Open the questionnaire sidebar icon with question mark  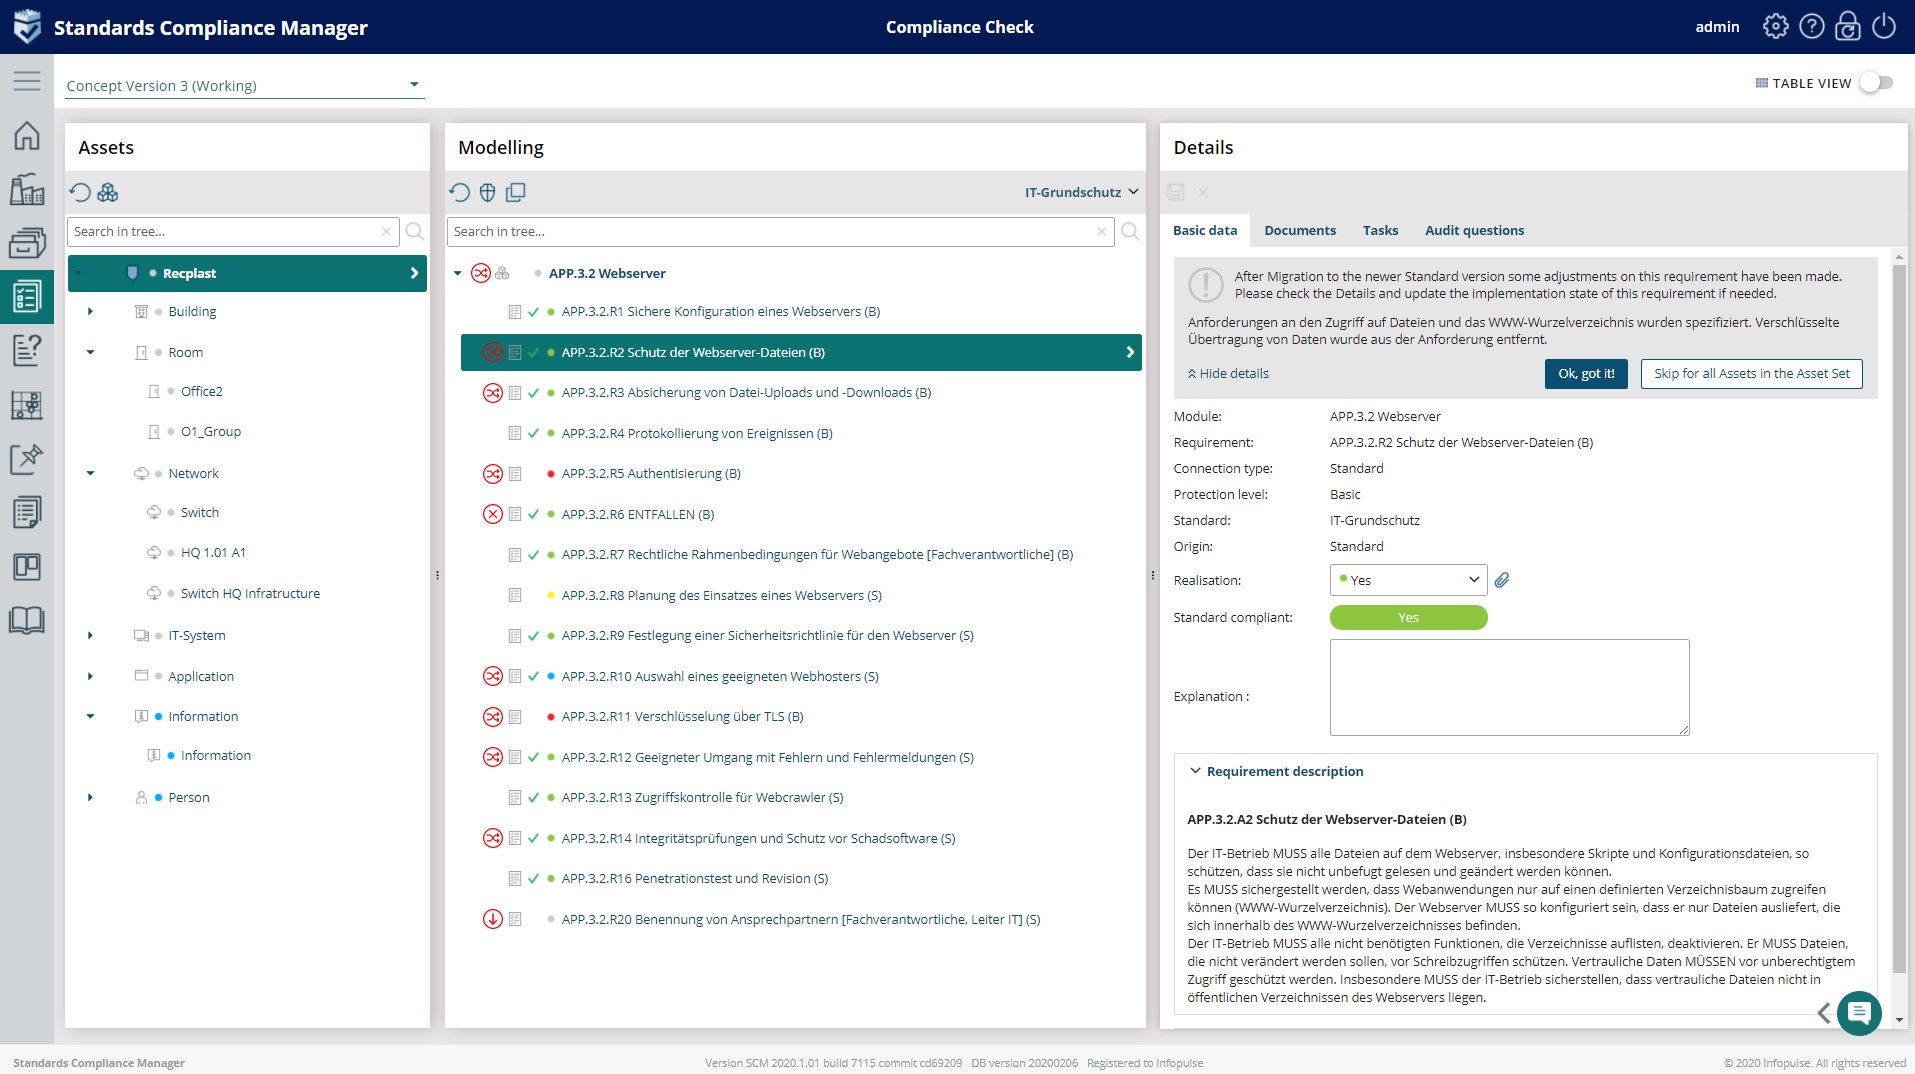27,351
